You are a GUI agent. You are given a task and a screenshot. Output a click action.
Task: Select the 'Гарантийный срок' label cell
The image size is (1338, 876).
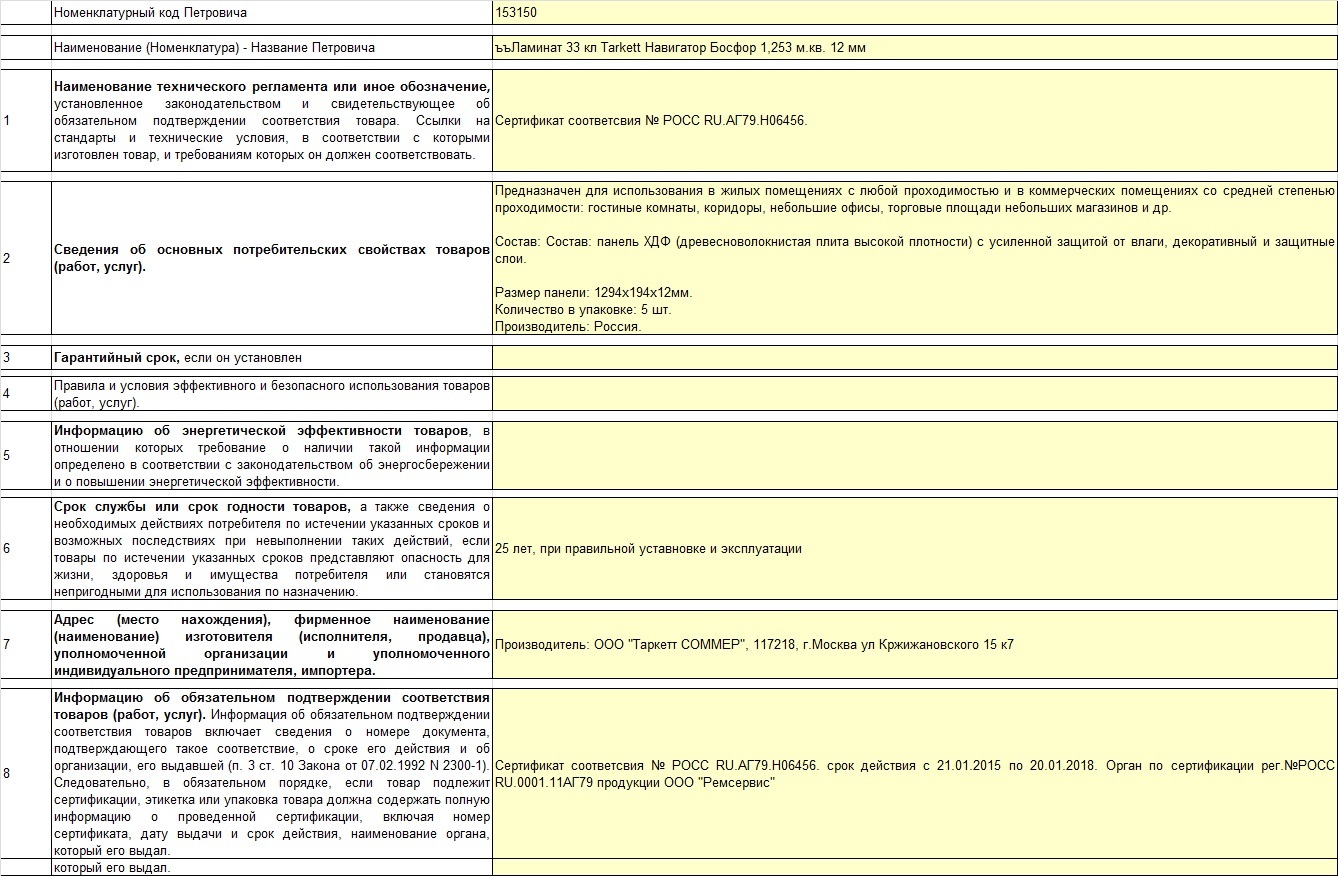[x=271, y=357]
